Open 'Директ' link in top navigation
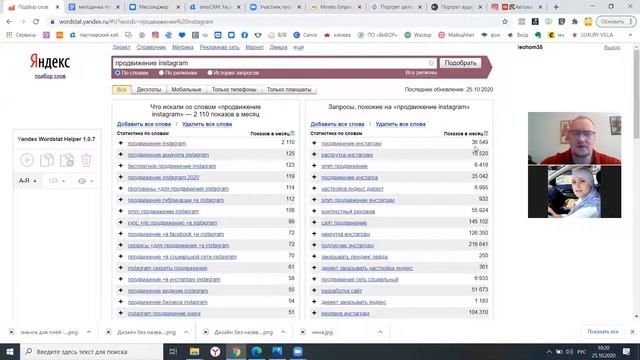 [x=121, y=47]
